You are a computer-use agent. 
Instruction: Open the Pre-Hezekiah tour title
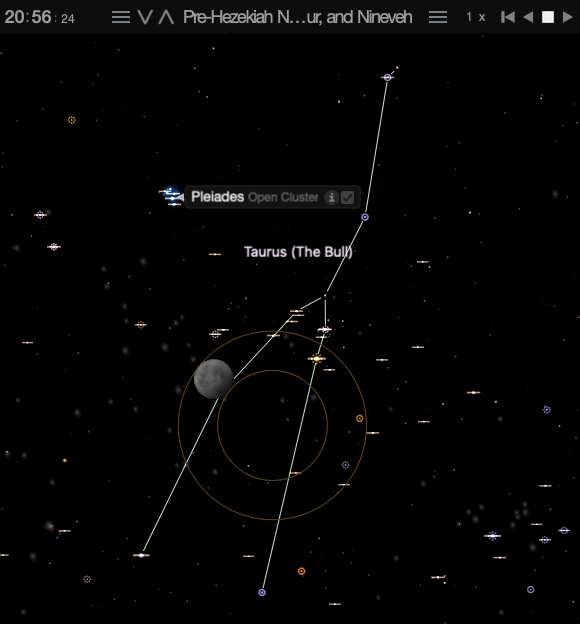point(297,17)
